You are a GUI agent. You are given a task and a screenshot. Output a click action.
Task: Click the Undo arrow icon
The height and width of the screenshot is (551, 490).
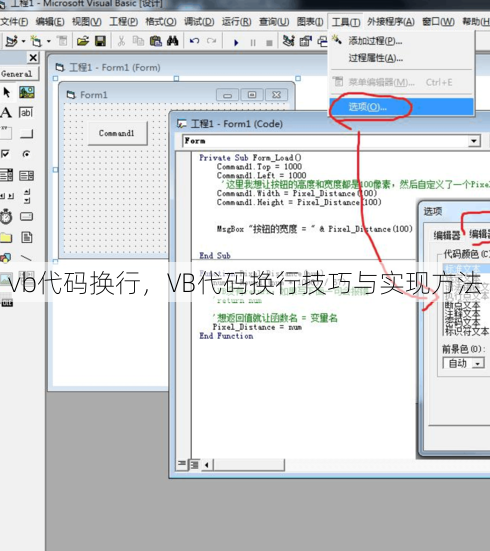tap(194, 41)
